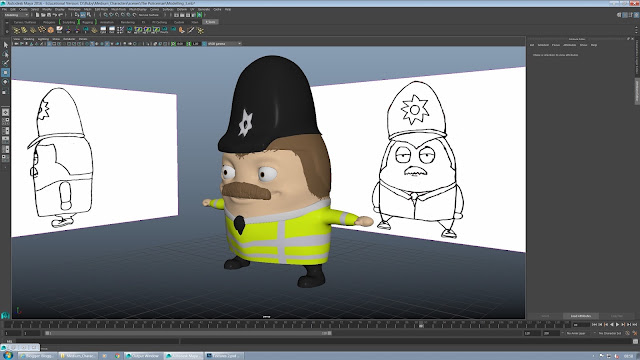640x360 pixels.
Task: Click the Open Scene folder icon
Action: 43,15
